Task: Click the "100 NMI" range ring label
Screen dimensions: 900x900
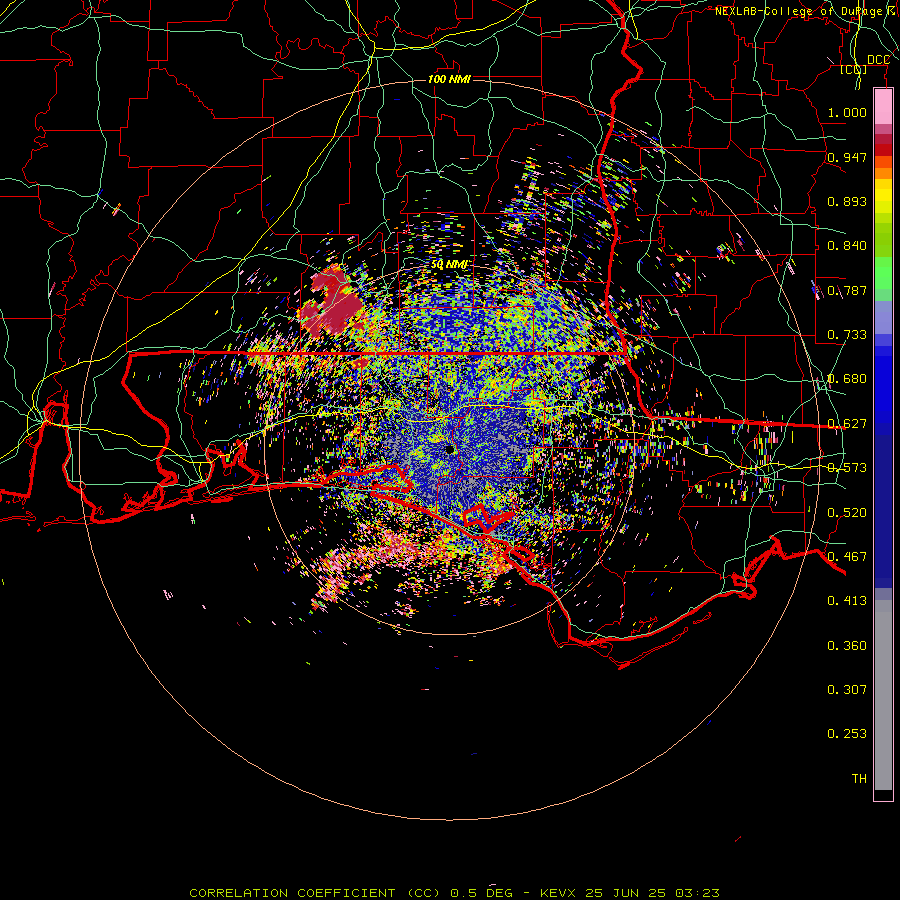Action: tap(449, 79)
